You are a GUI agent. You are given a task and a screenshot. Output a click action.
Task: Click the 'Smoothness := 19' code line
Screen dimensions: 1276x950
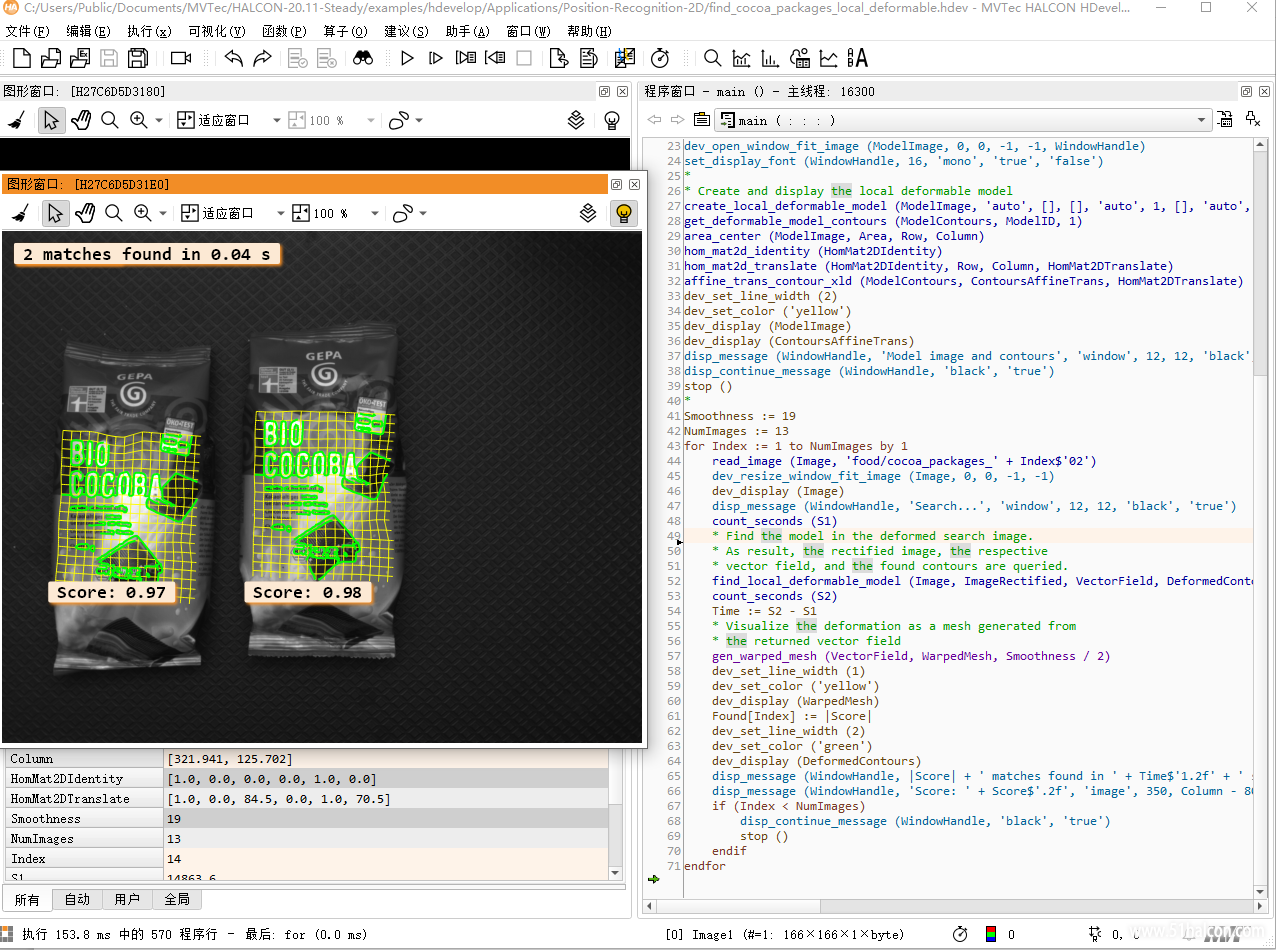coord(740,416)
